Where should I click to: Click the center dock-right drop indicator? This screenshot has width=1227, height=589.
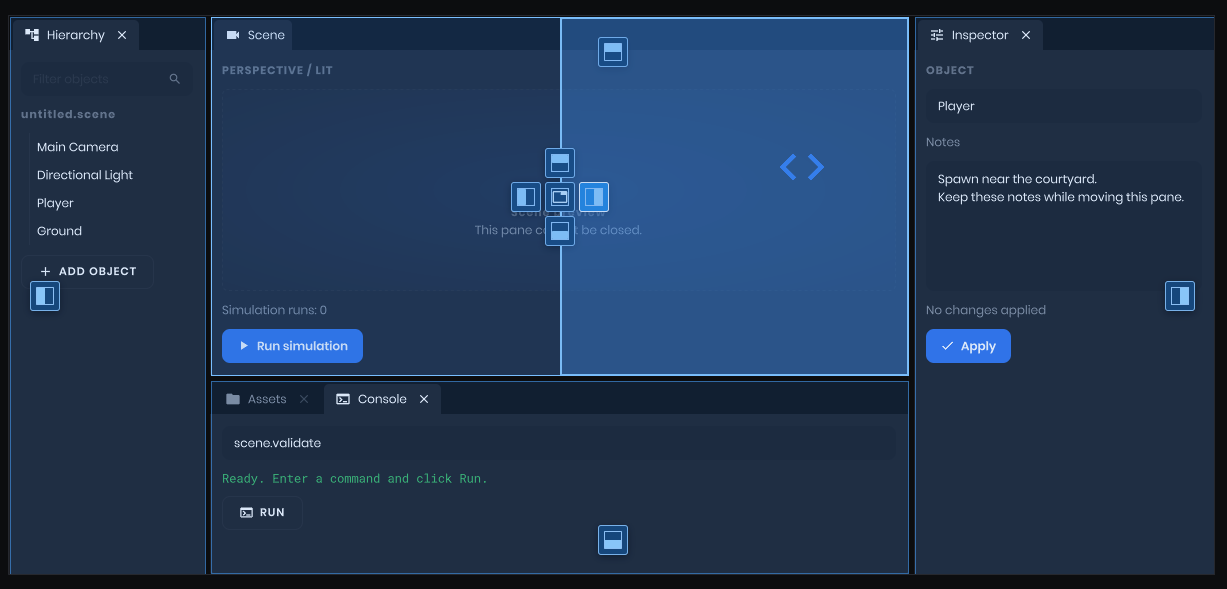[x=594, y=197]
